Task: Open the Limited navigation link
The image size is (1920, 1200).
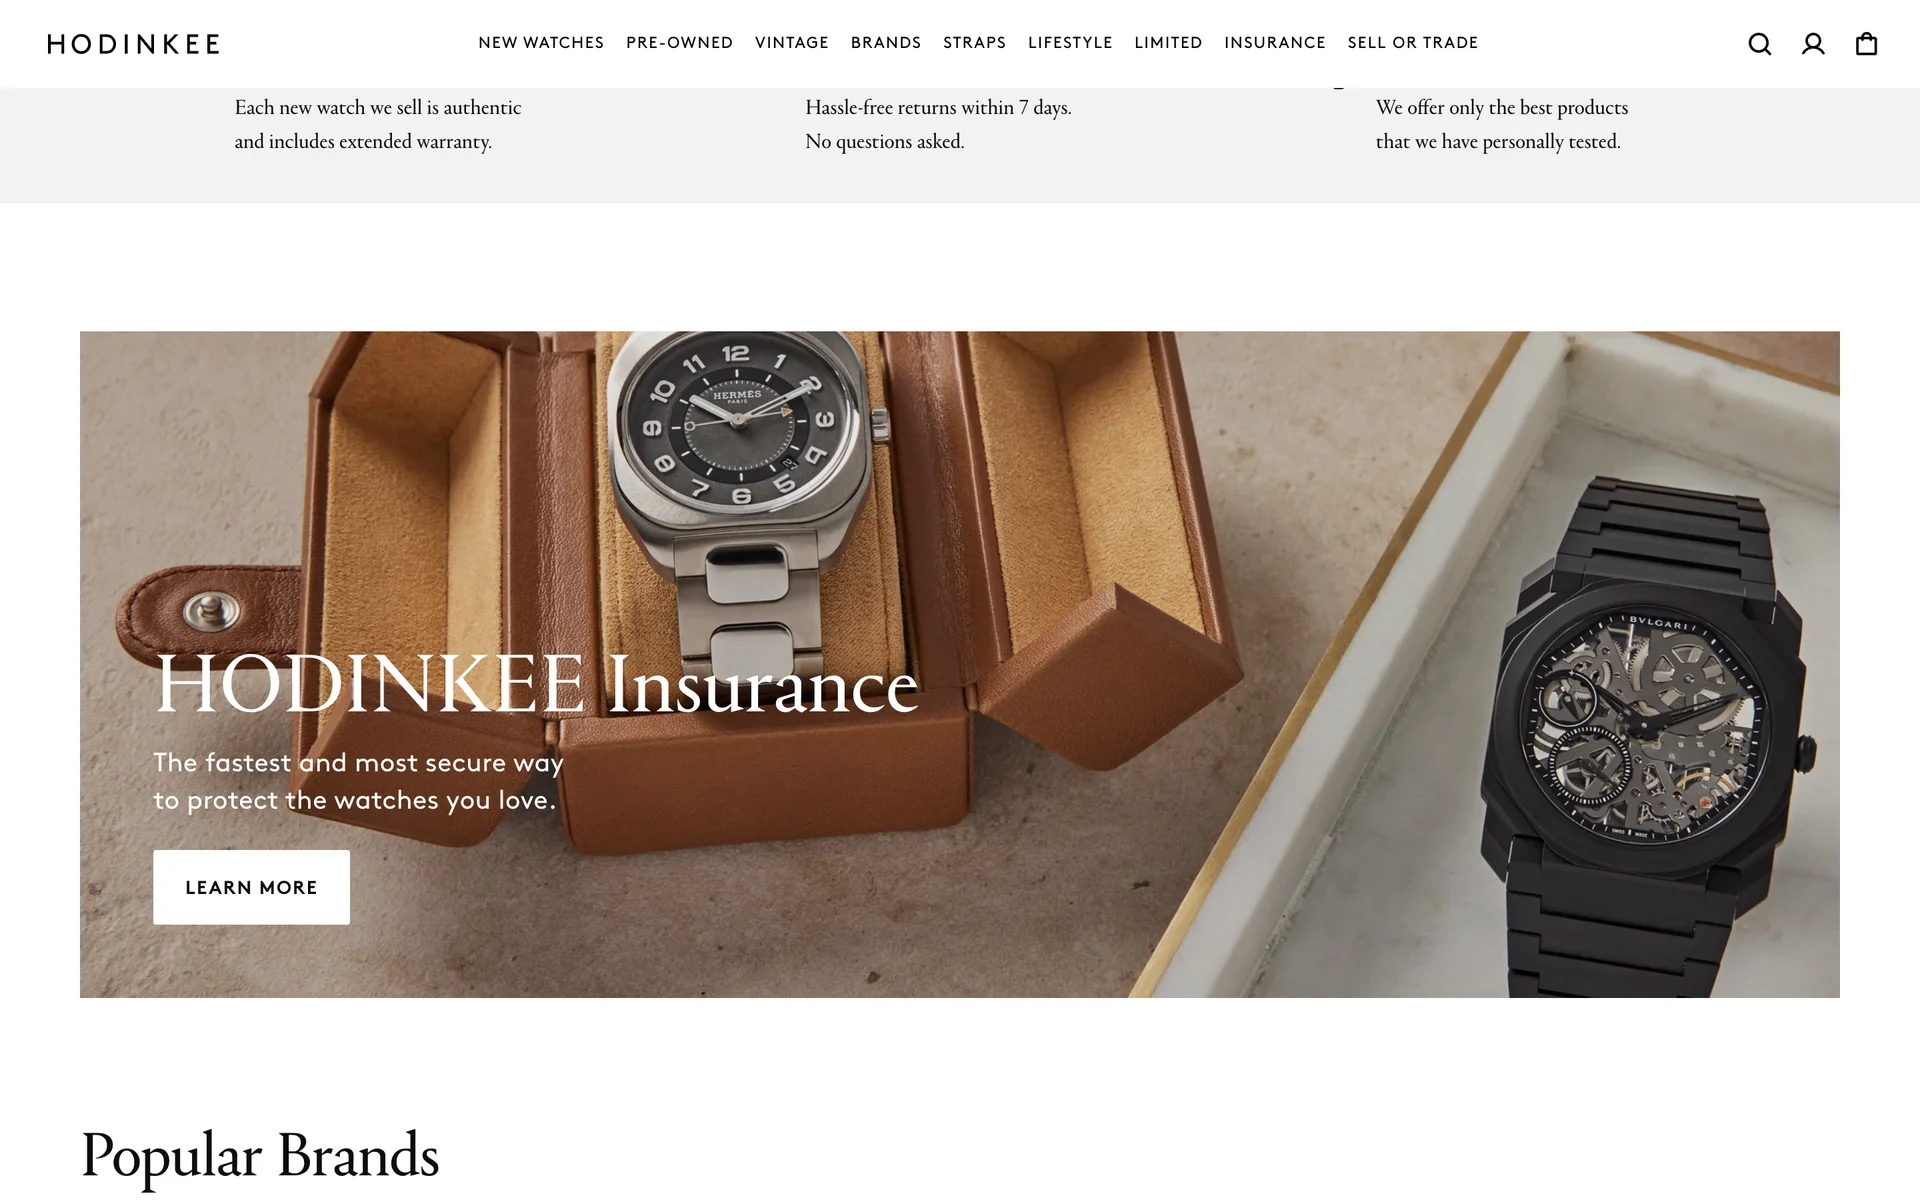Action: tap(1168, 43)
